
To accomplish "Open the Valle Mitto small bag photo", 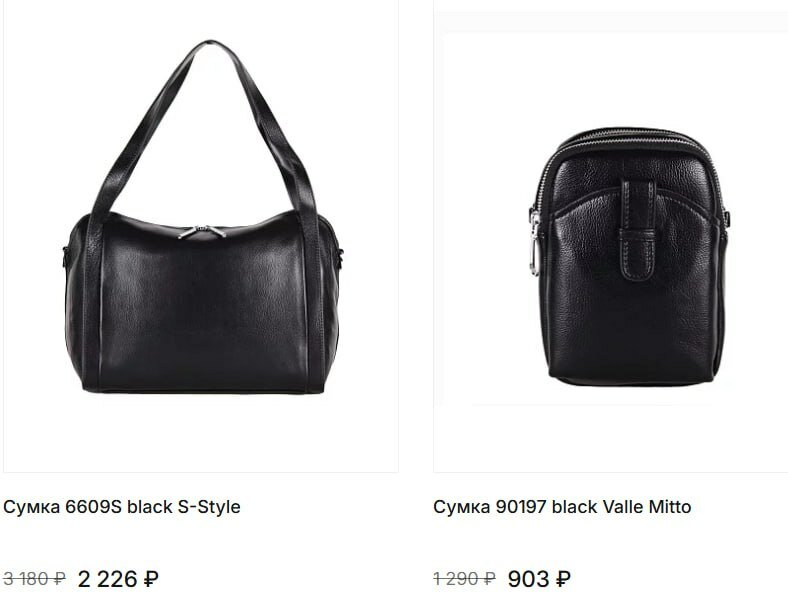I will (610, 236).
